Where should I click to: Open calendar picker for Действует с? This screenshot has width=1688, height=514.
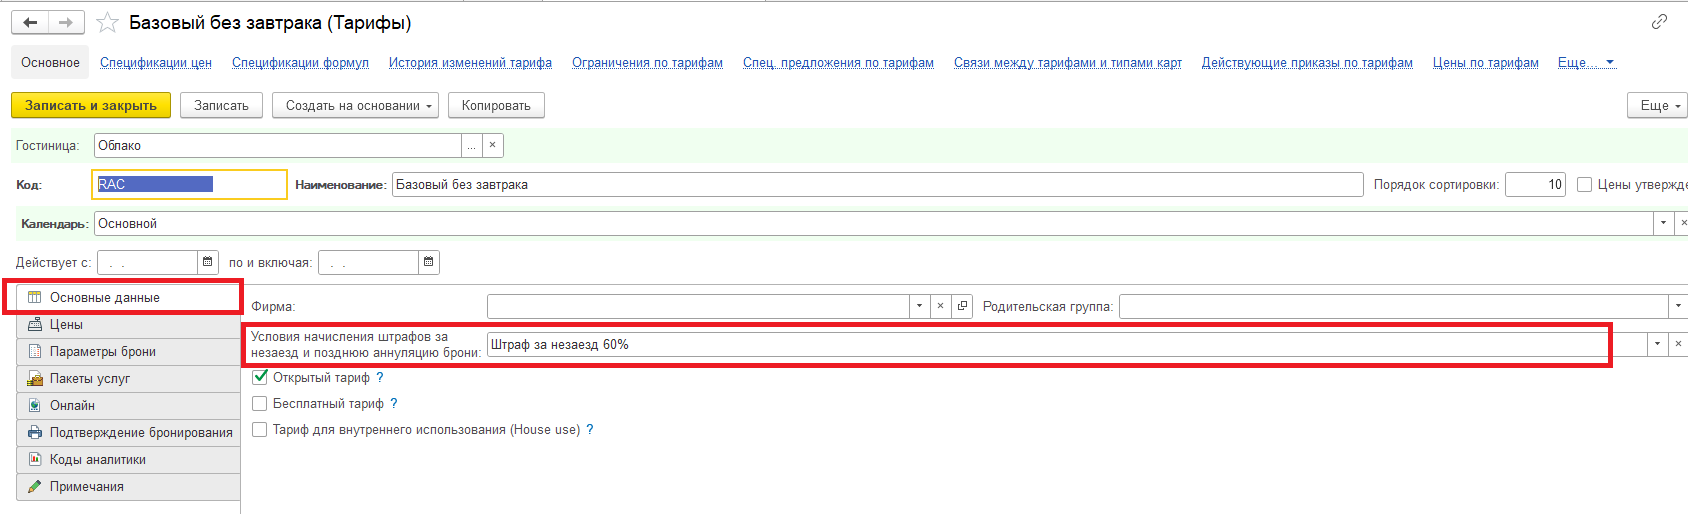tap(207, 262)
